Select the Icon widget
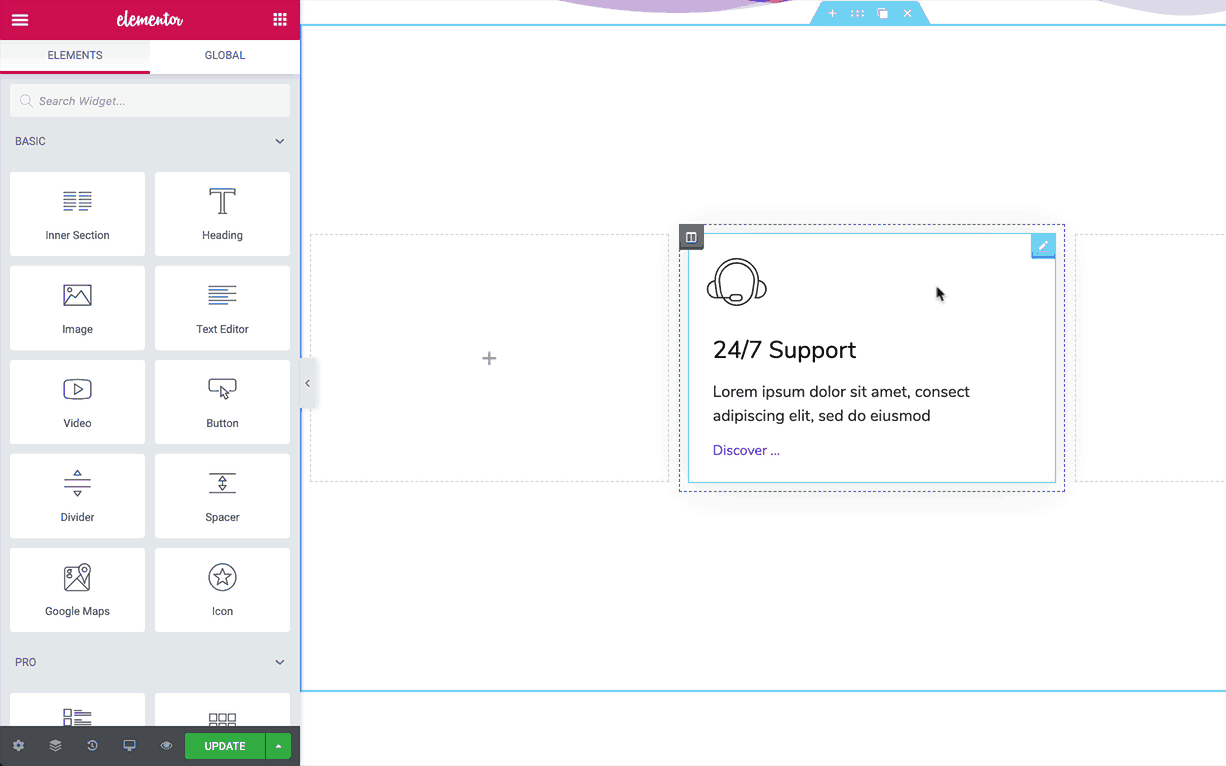Screen dimensions: 1226x766 click(222, 590)
